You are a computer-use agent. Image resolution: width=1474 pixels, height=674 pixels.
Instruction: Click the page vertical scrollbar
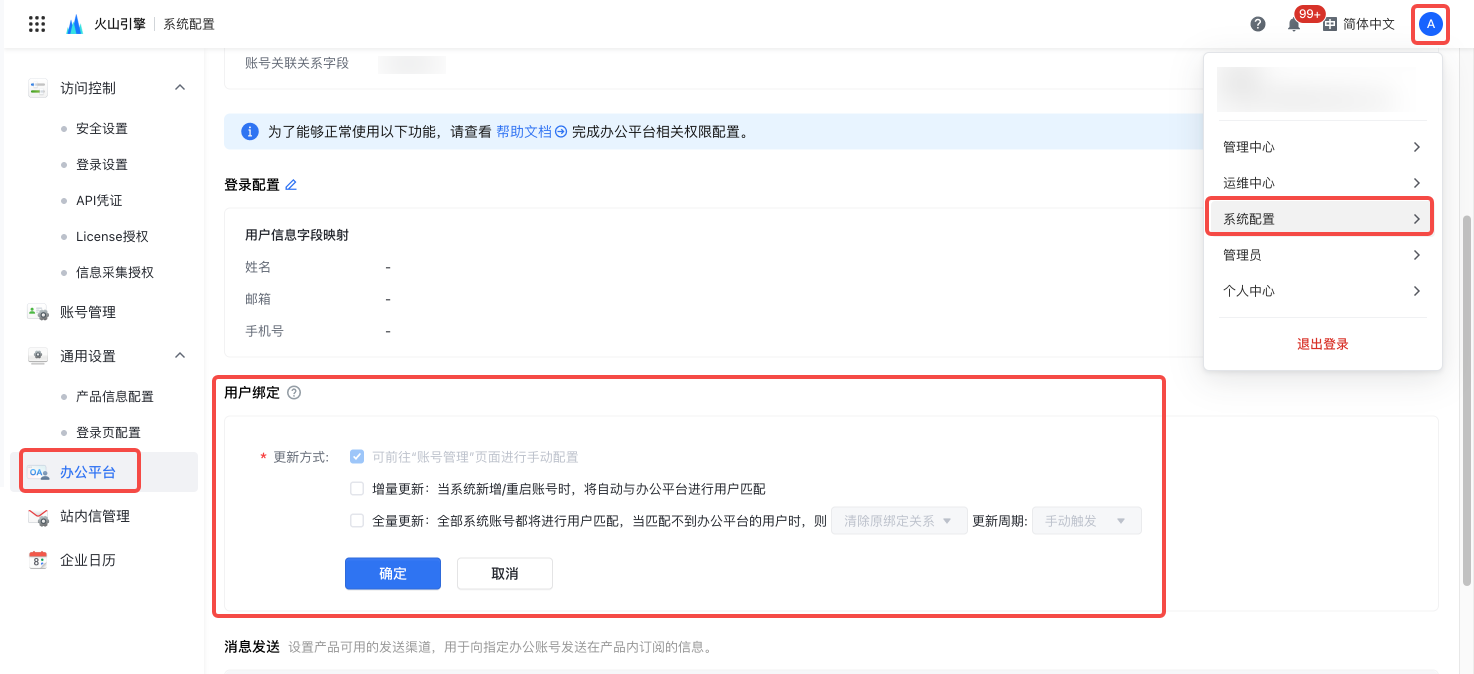[1467, 400]
